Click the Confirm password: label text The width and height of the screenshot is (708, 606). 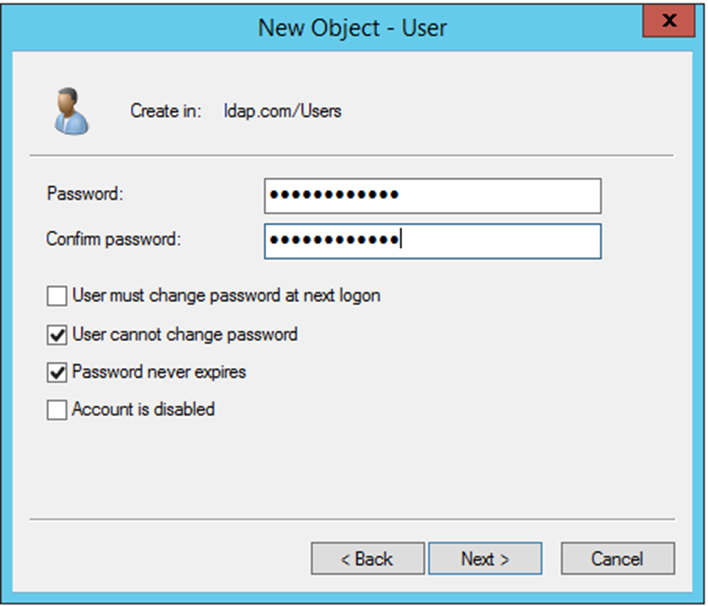tap(113, 239)
